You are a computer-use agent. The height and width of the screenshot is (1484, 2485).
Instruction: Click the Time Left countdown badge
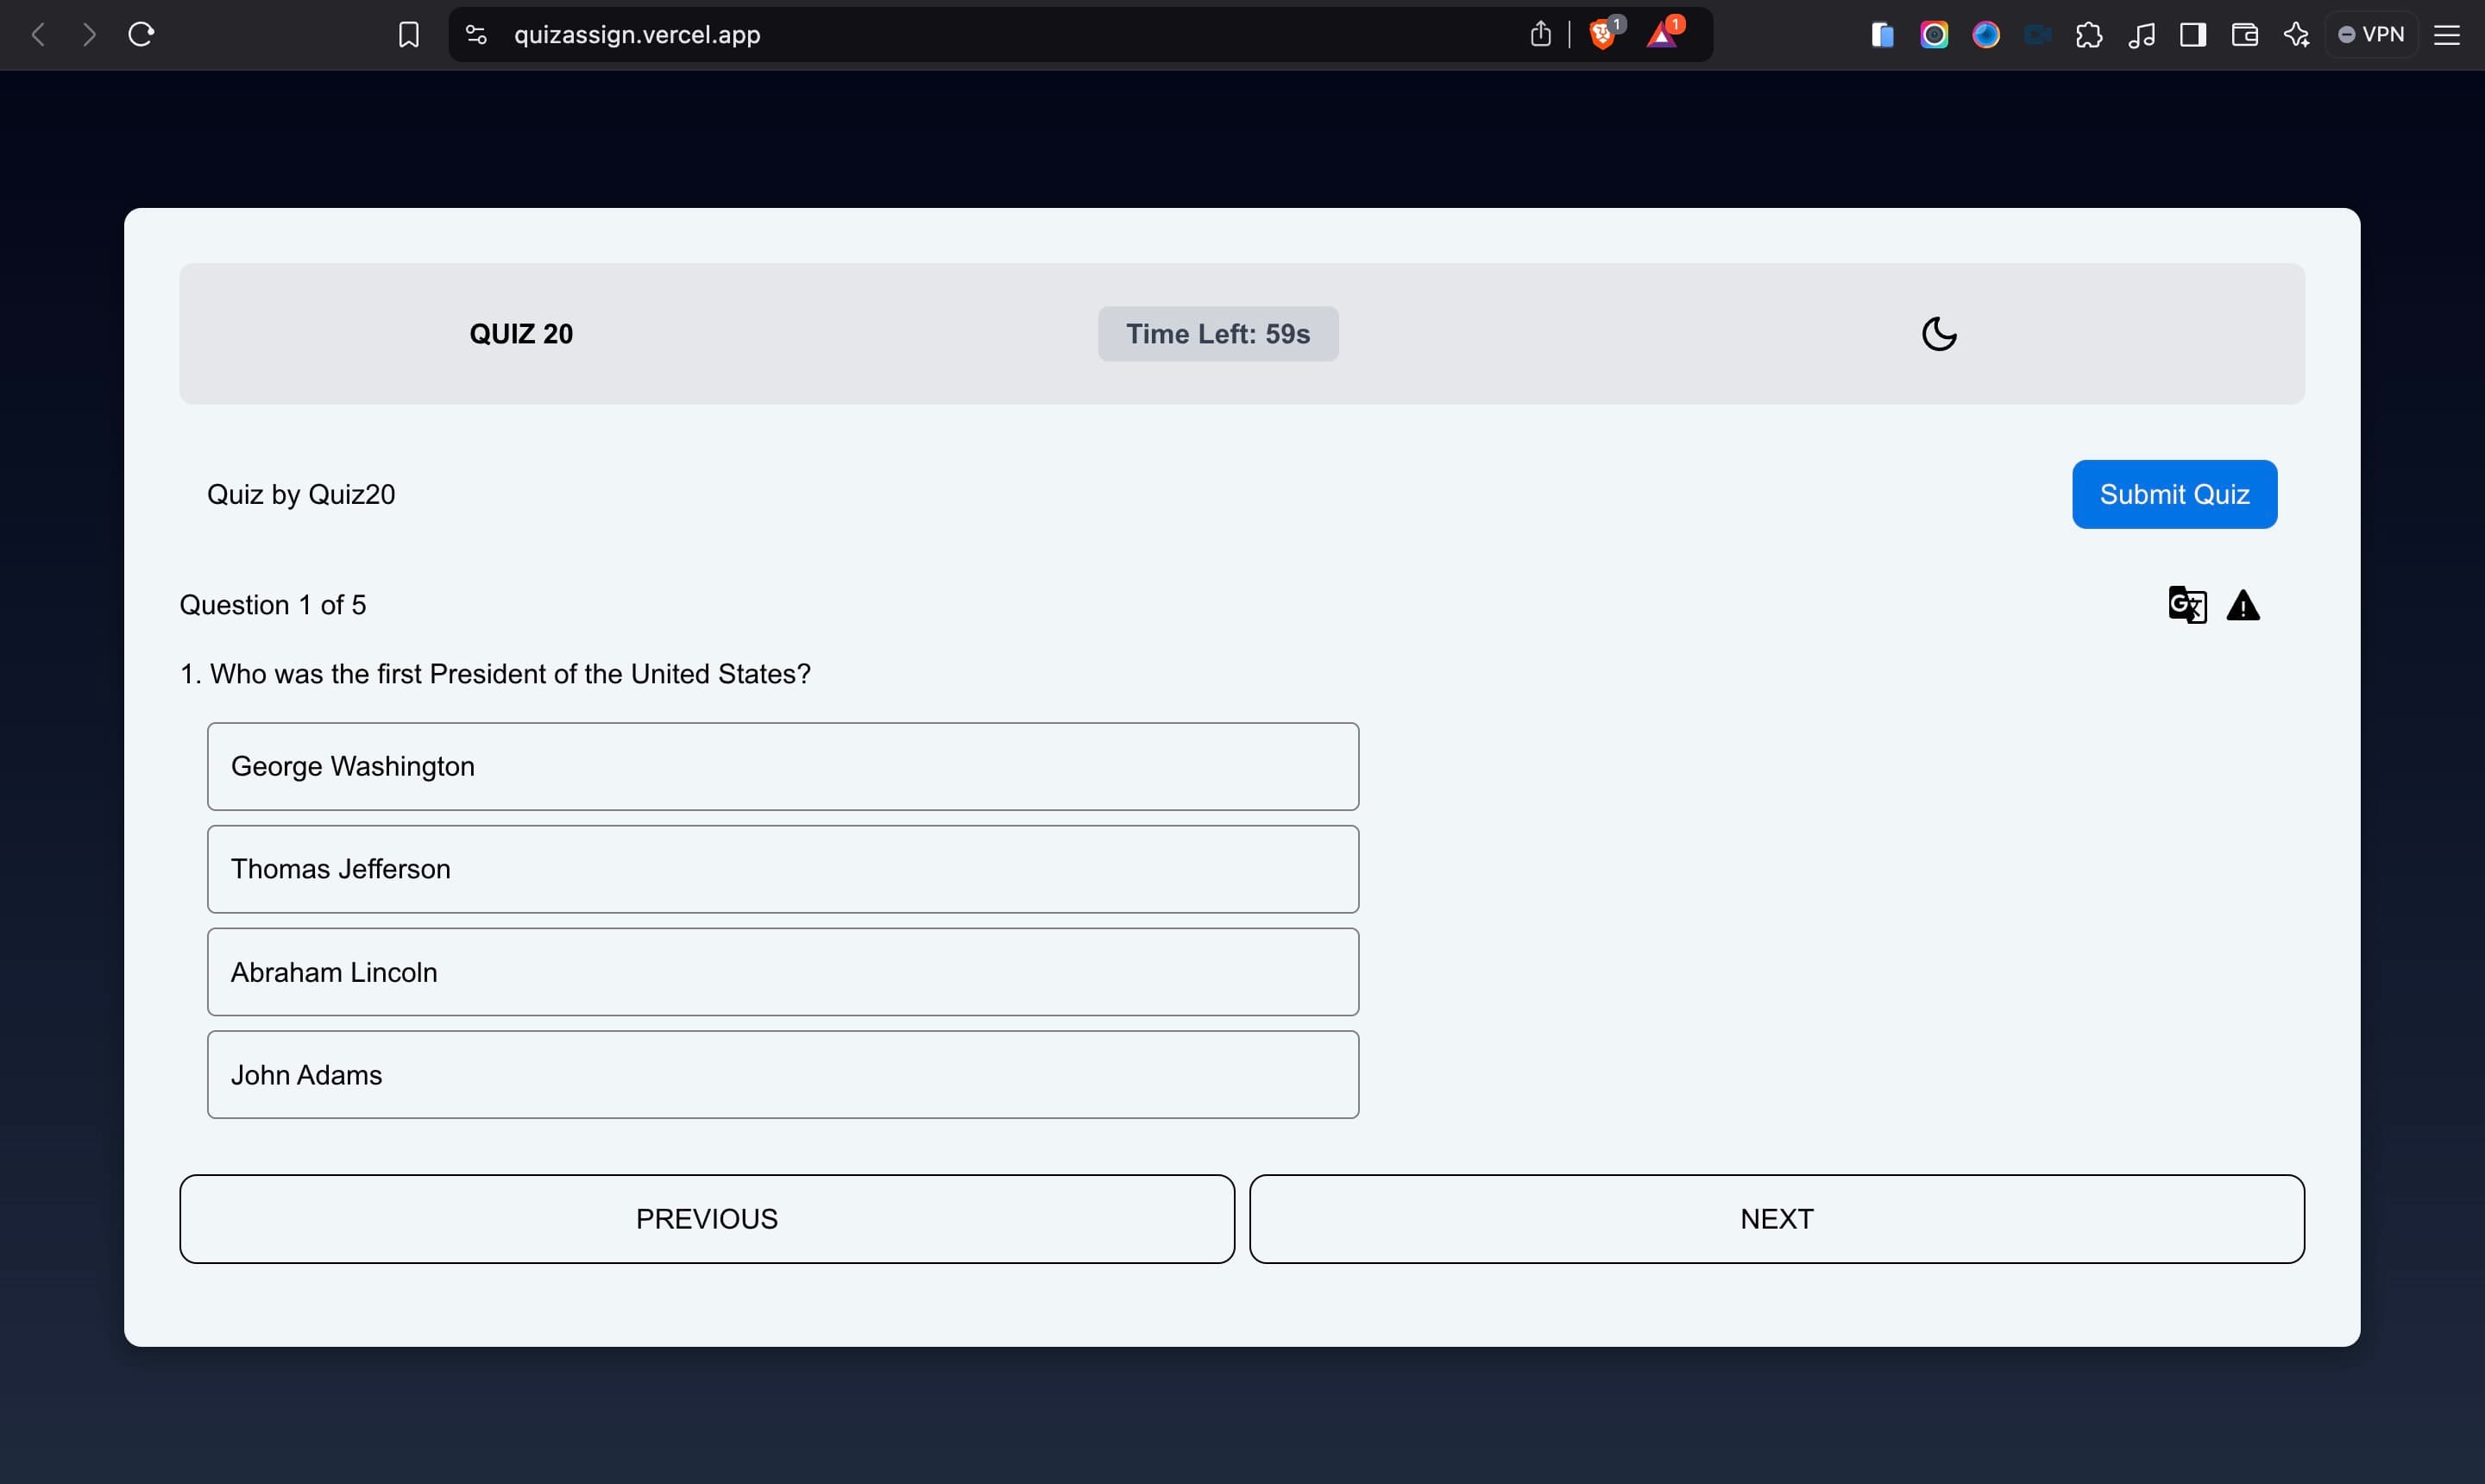pyautogui.click(x=1218, y=334)
